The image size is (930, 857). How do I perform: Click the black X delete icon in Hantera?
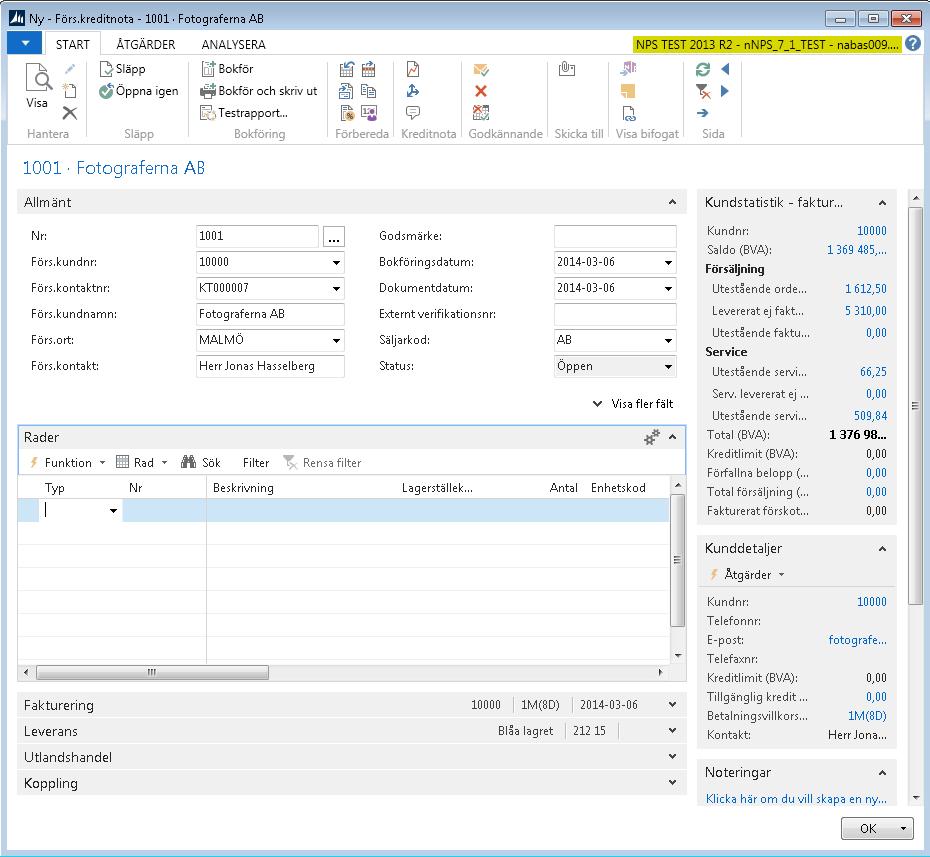(x=69, y=113)
